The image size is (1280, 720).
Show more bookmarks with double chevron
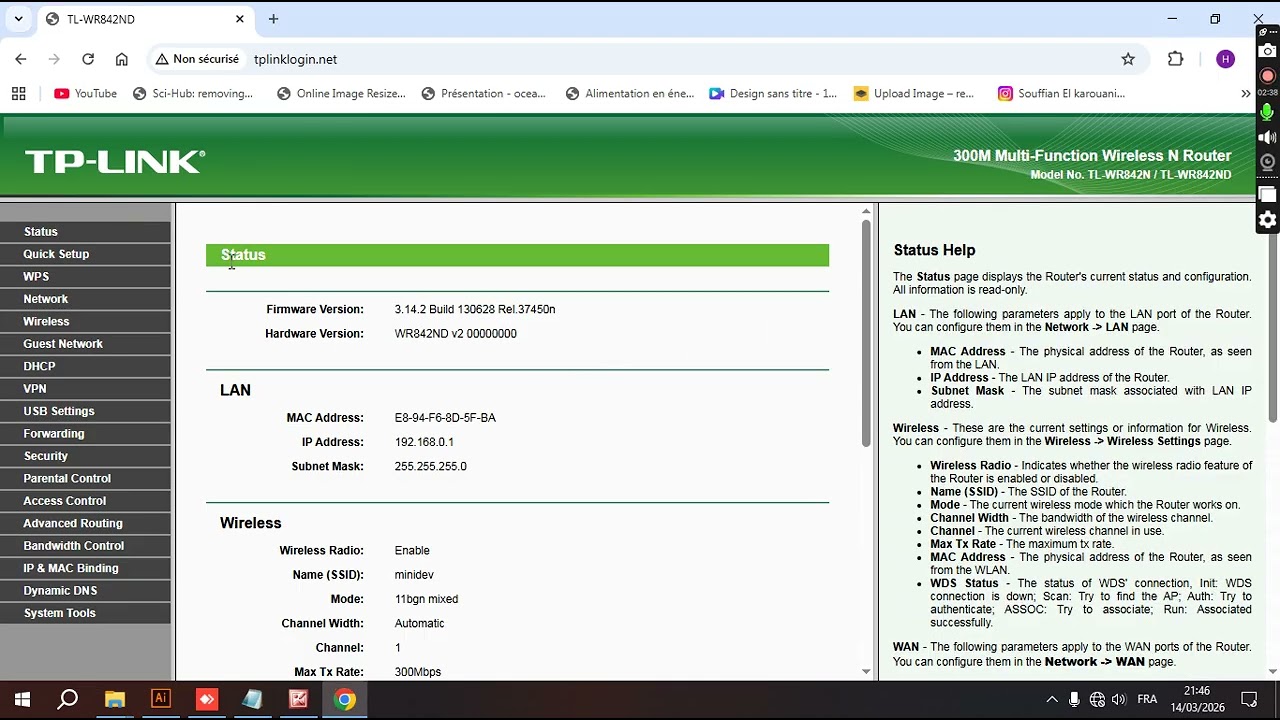1245,93
